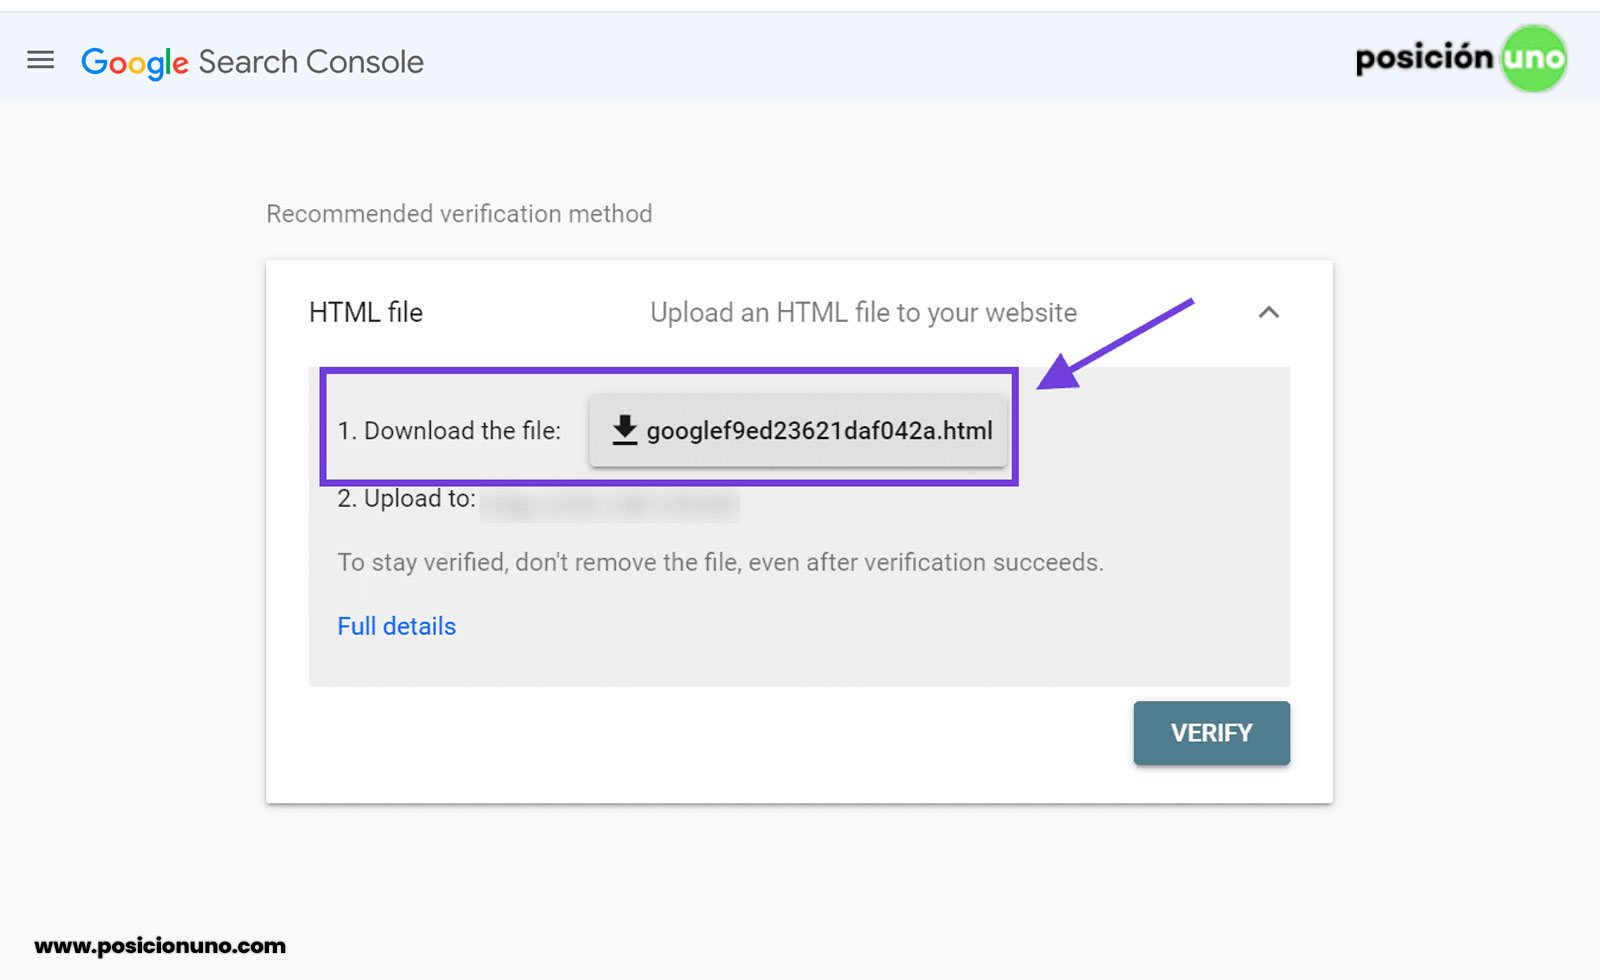Click the blurred upload URL
Screen dimensions: 1600x980
(610, 505)
